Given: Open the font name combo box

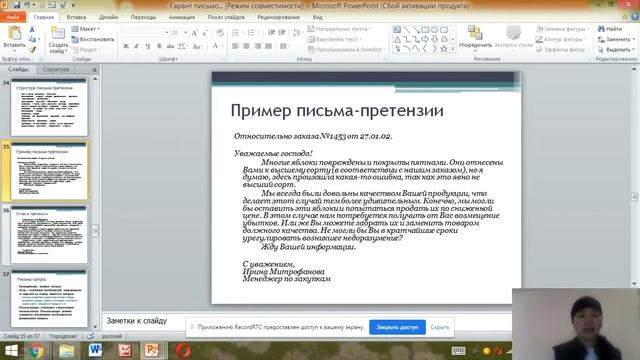Looking at the screenshot, I should [x=144, y=33].
